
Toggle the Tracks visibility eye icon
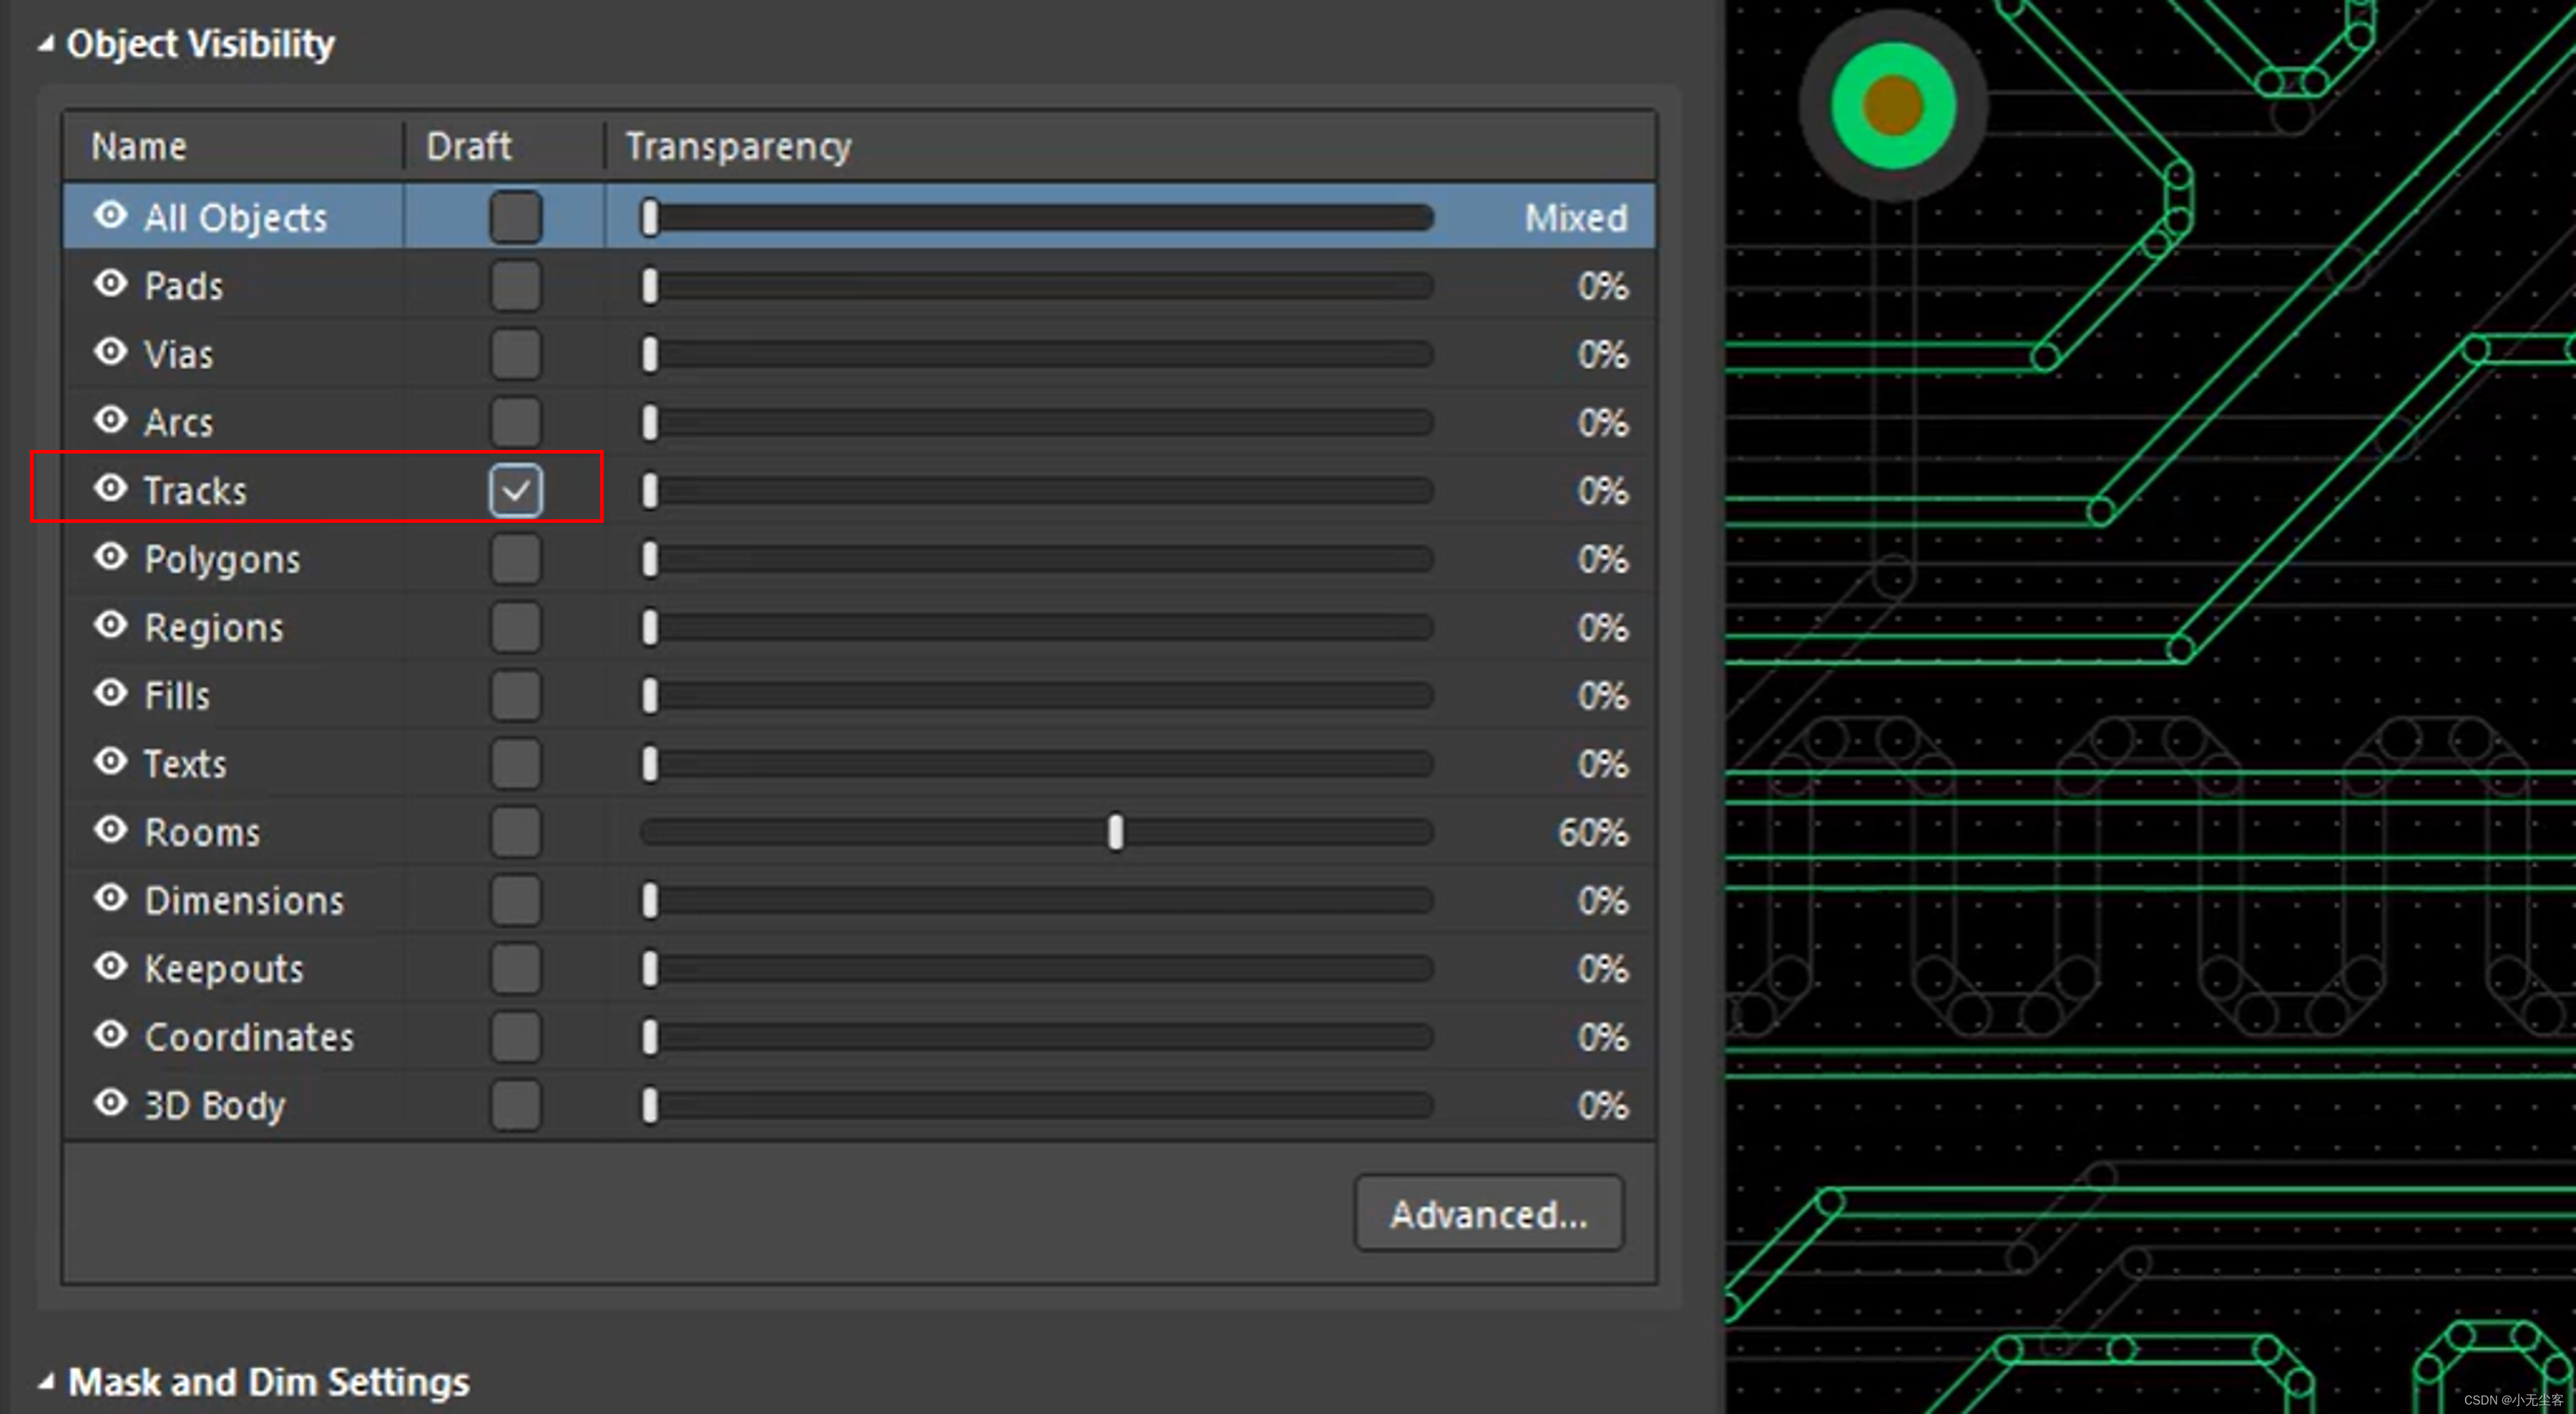coord(111,488)
